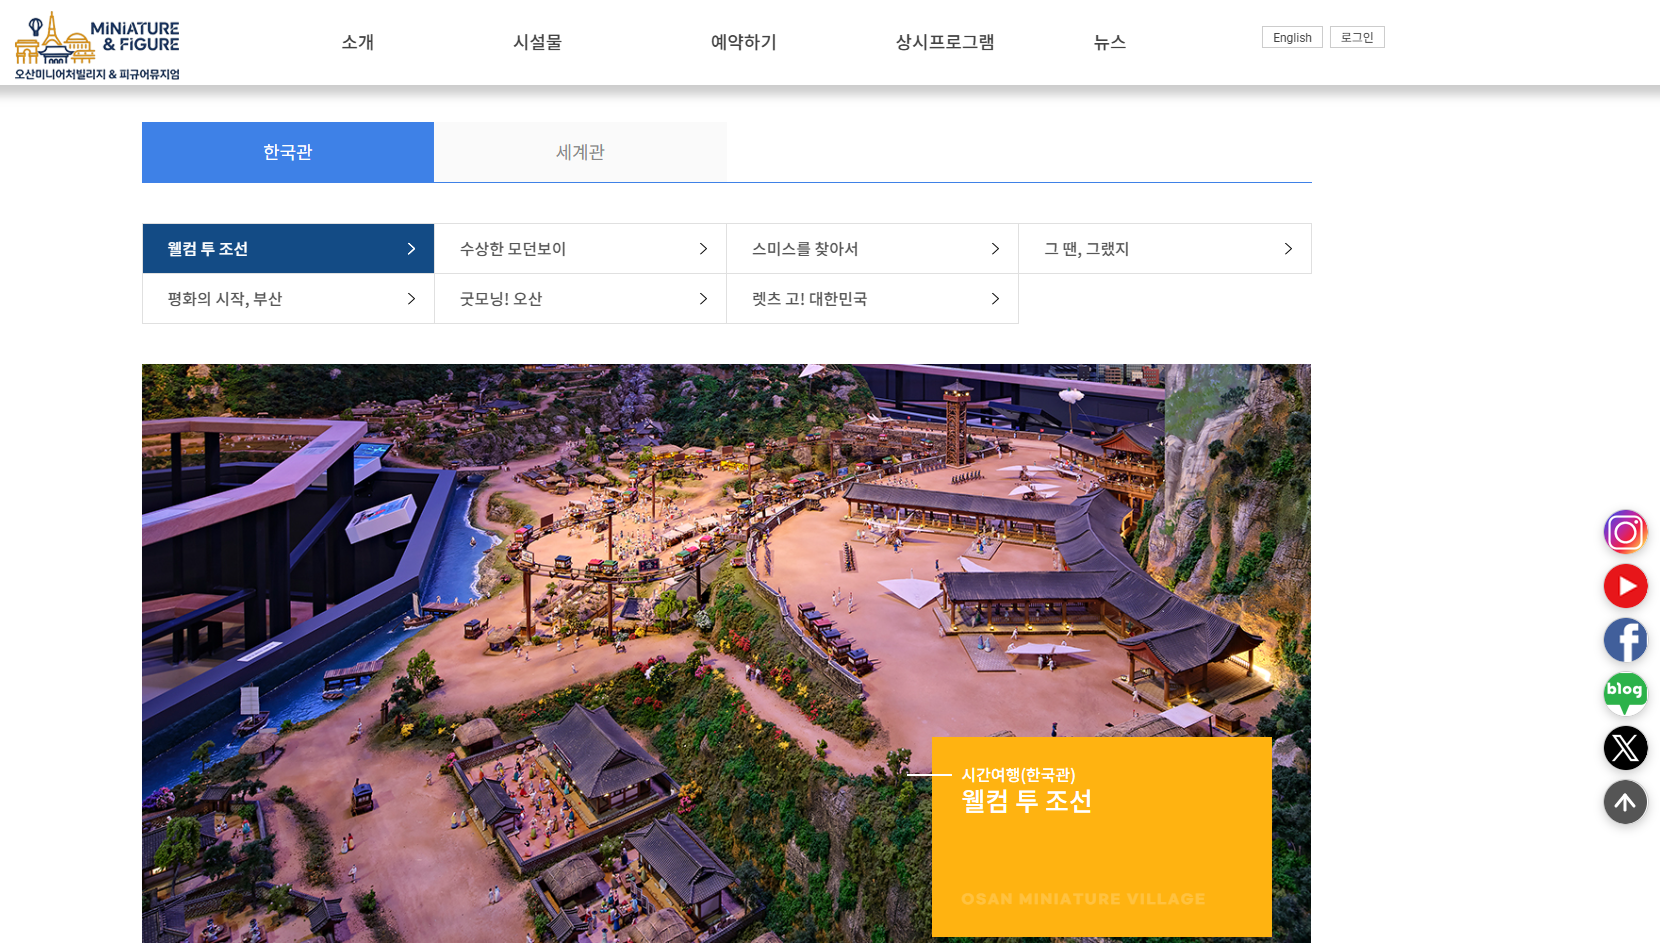Click the Miniature & Figure logo
Screen dimensions: 1660x943
tap(97, 46)
